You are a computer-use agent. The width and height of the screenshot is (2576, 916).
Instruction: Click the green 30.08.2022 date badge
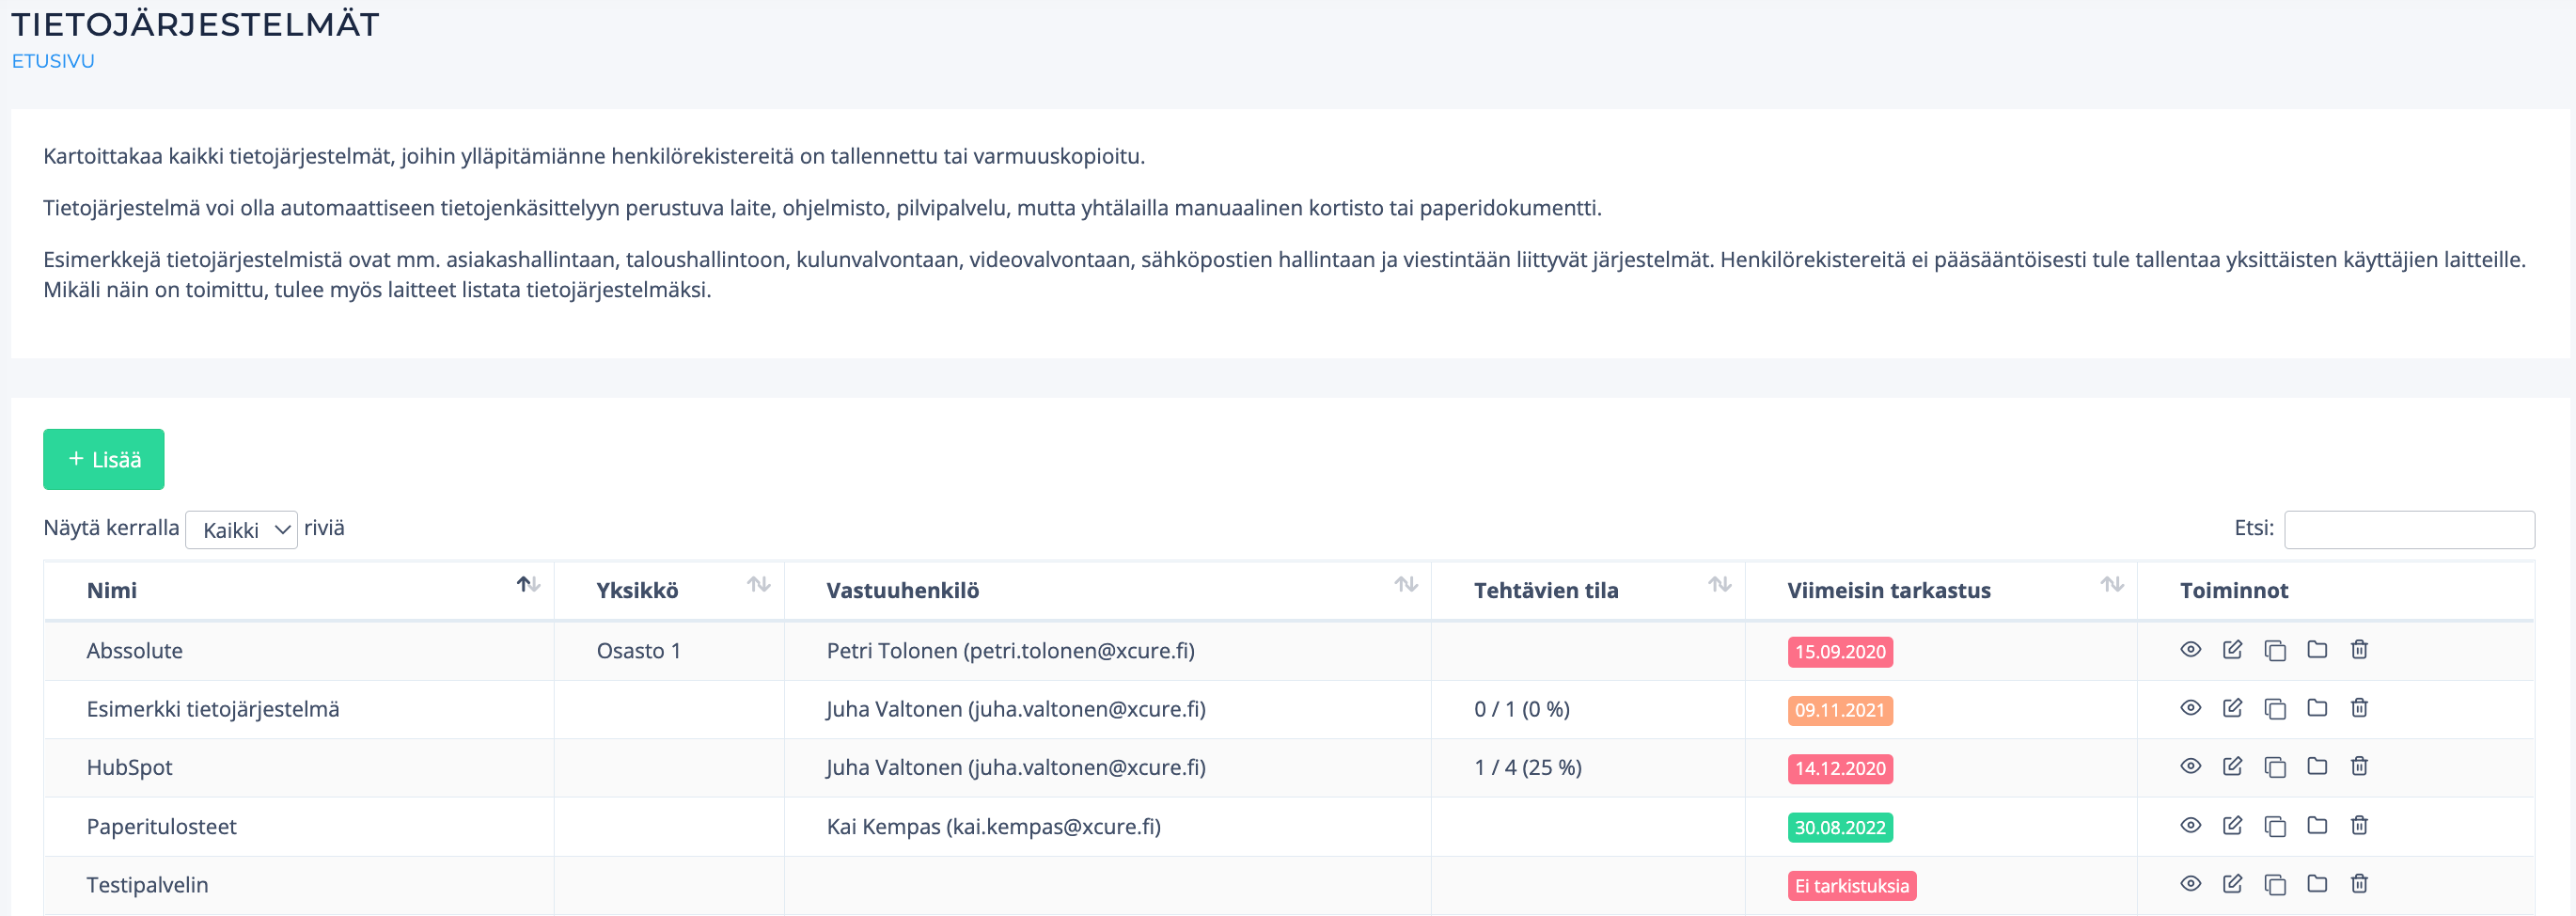(x=1839, y=828)
